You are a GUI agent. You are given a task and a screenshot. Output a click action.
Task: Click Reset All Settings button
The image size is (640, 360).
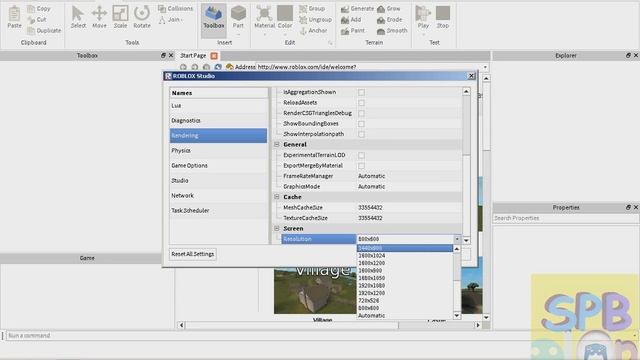click(193, 254)
